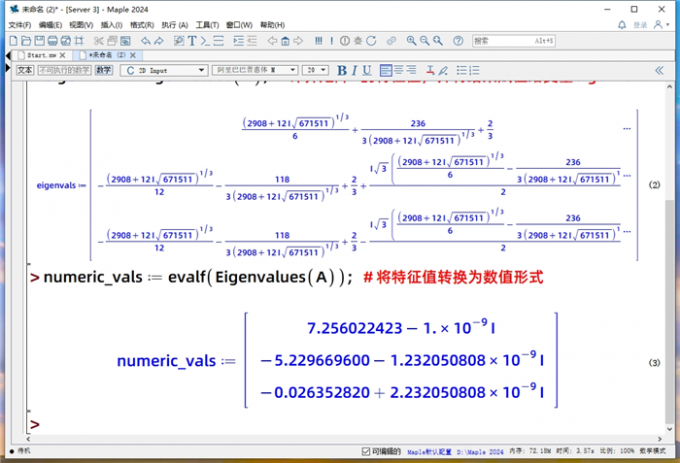Open the font family dropdown

pos(256,70)
